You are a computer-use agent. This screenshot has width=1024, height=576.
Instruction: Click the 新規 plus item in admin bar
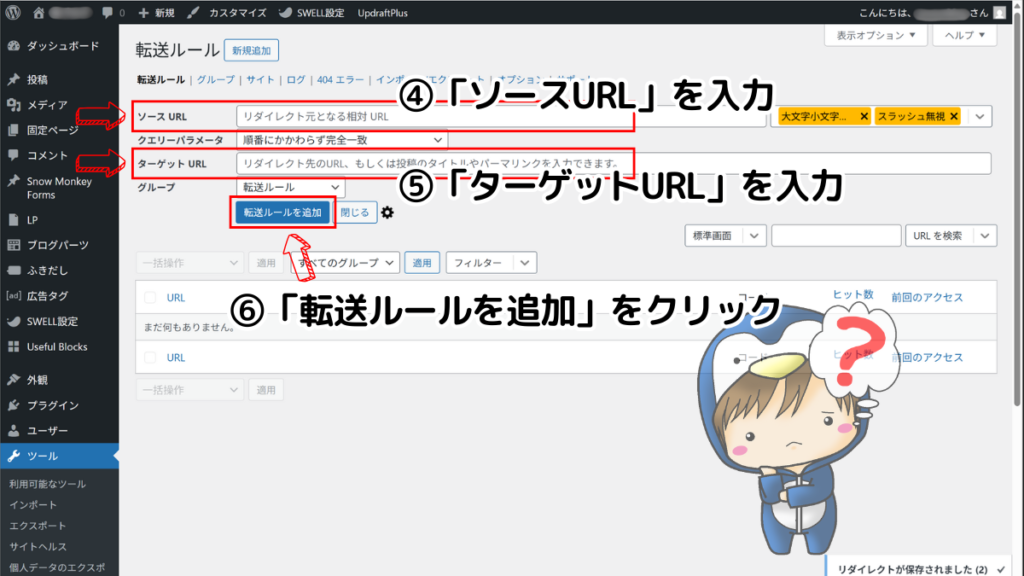click(157, 12)
